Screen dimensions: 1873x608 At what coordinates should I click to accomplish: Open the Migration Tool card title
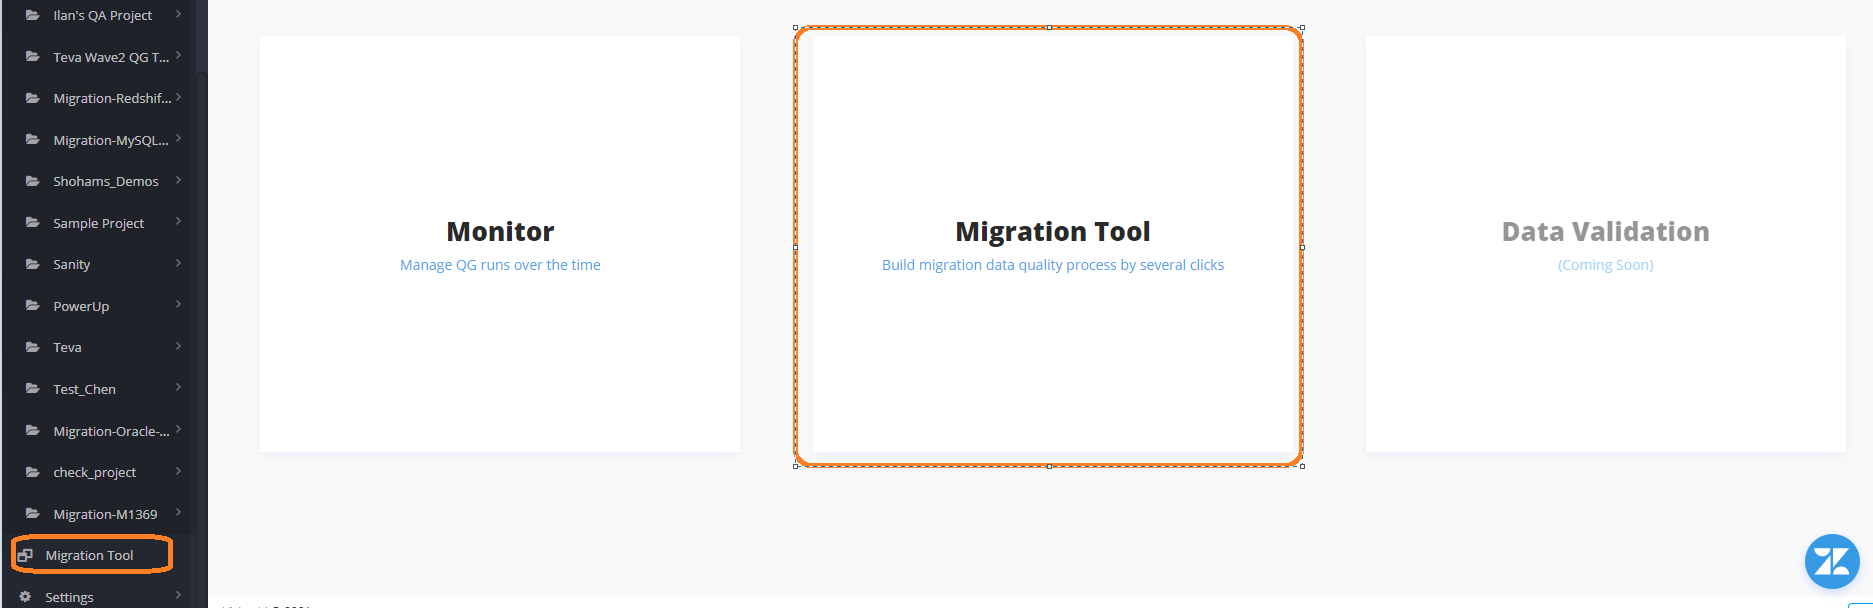pos(1053,231)
